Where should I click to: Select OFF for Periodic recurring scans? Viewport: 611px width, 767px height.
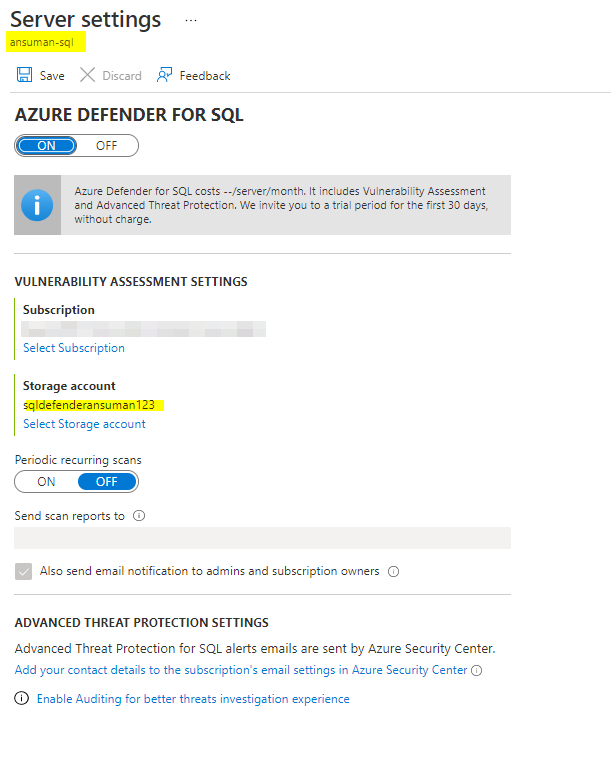tap(107, 481)
